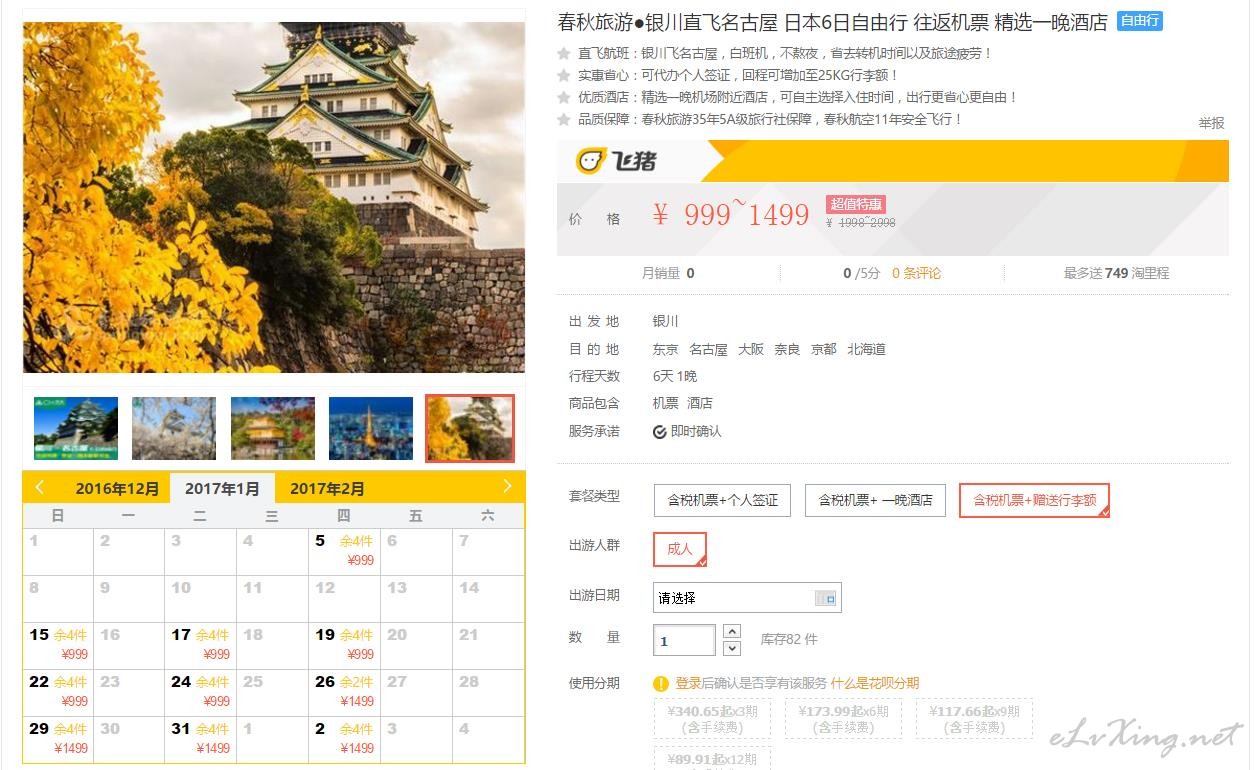
Task: Click destination 京都
Action: click(x=824, y=349)
